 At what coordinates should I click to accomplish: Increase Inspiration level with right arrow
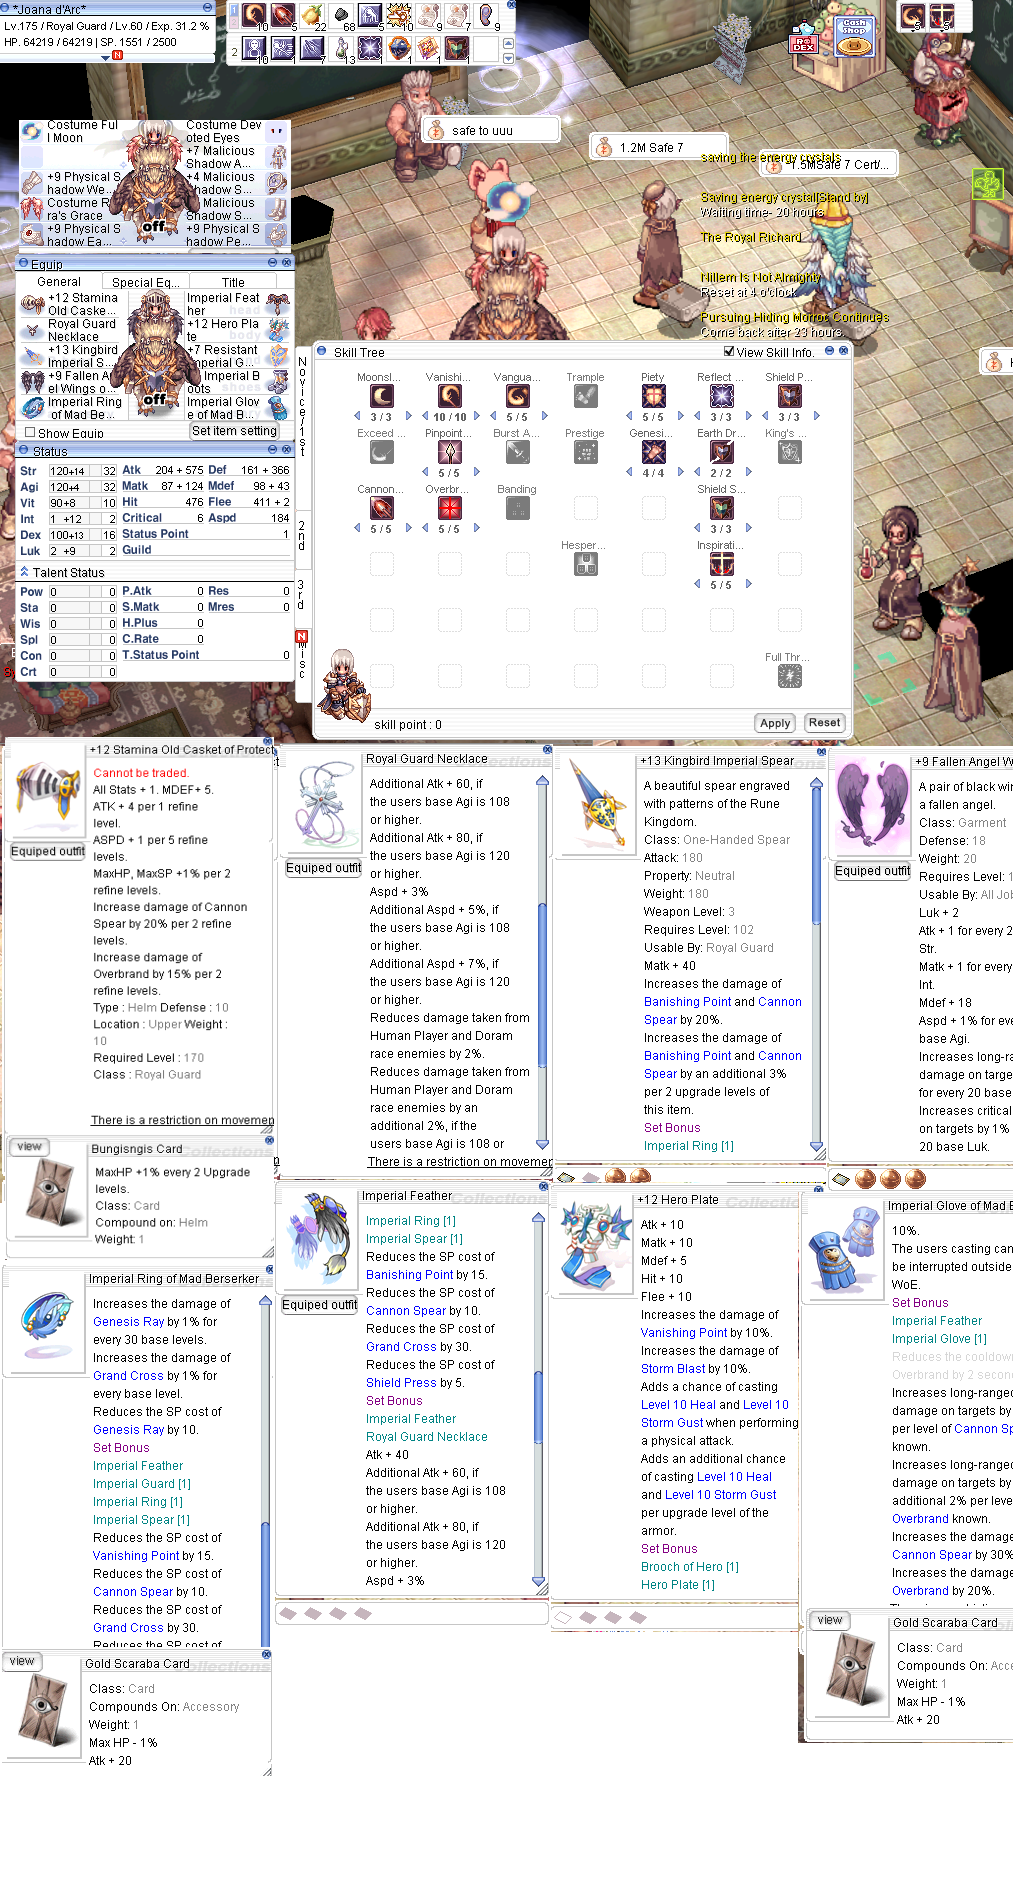(x=748, y=584)
